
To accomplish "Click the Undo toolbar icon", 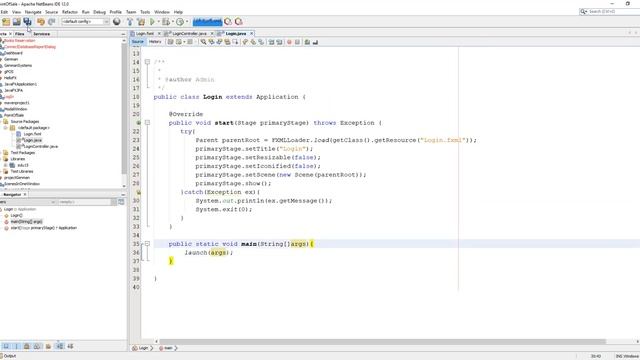I will click(x=41, y=22).
